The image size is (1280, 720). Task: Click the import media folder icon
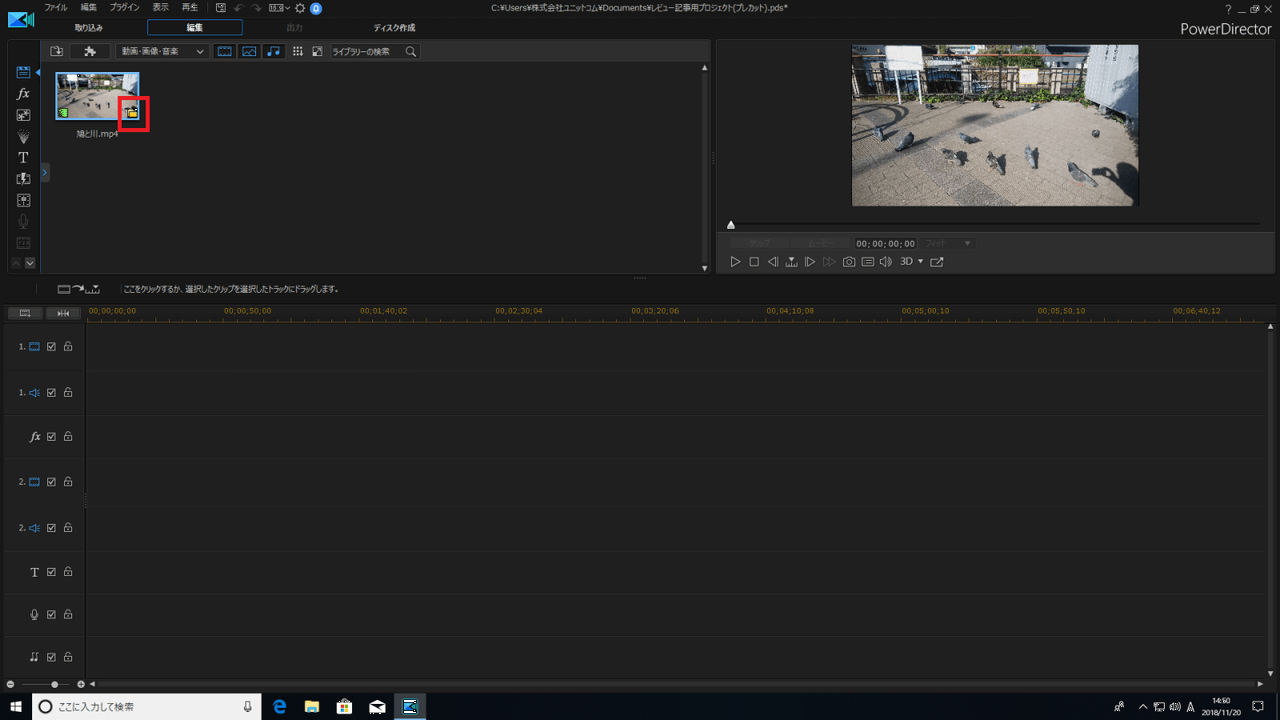click(x=57, y=51)
